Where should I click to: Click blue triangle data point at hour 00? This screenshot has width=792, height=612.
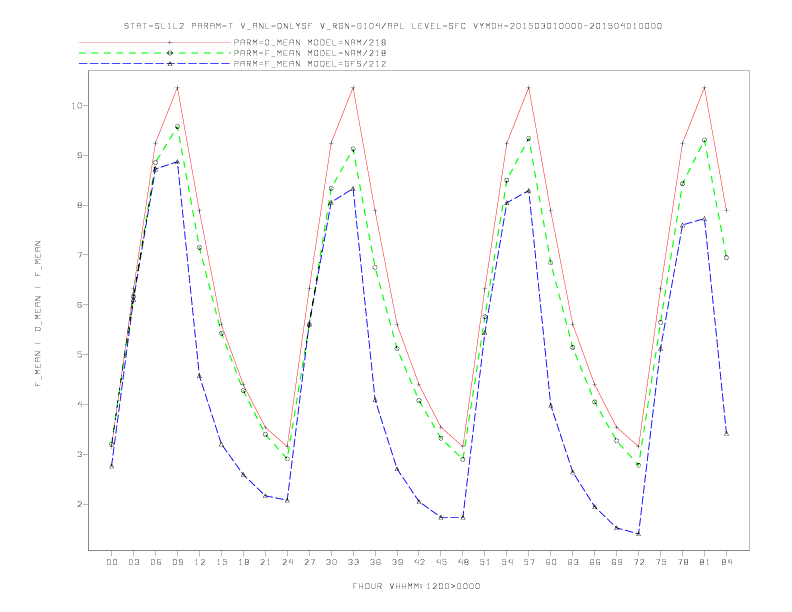pyautogui.click(x=112, y=466)
